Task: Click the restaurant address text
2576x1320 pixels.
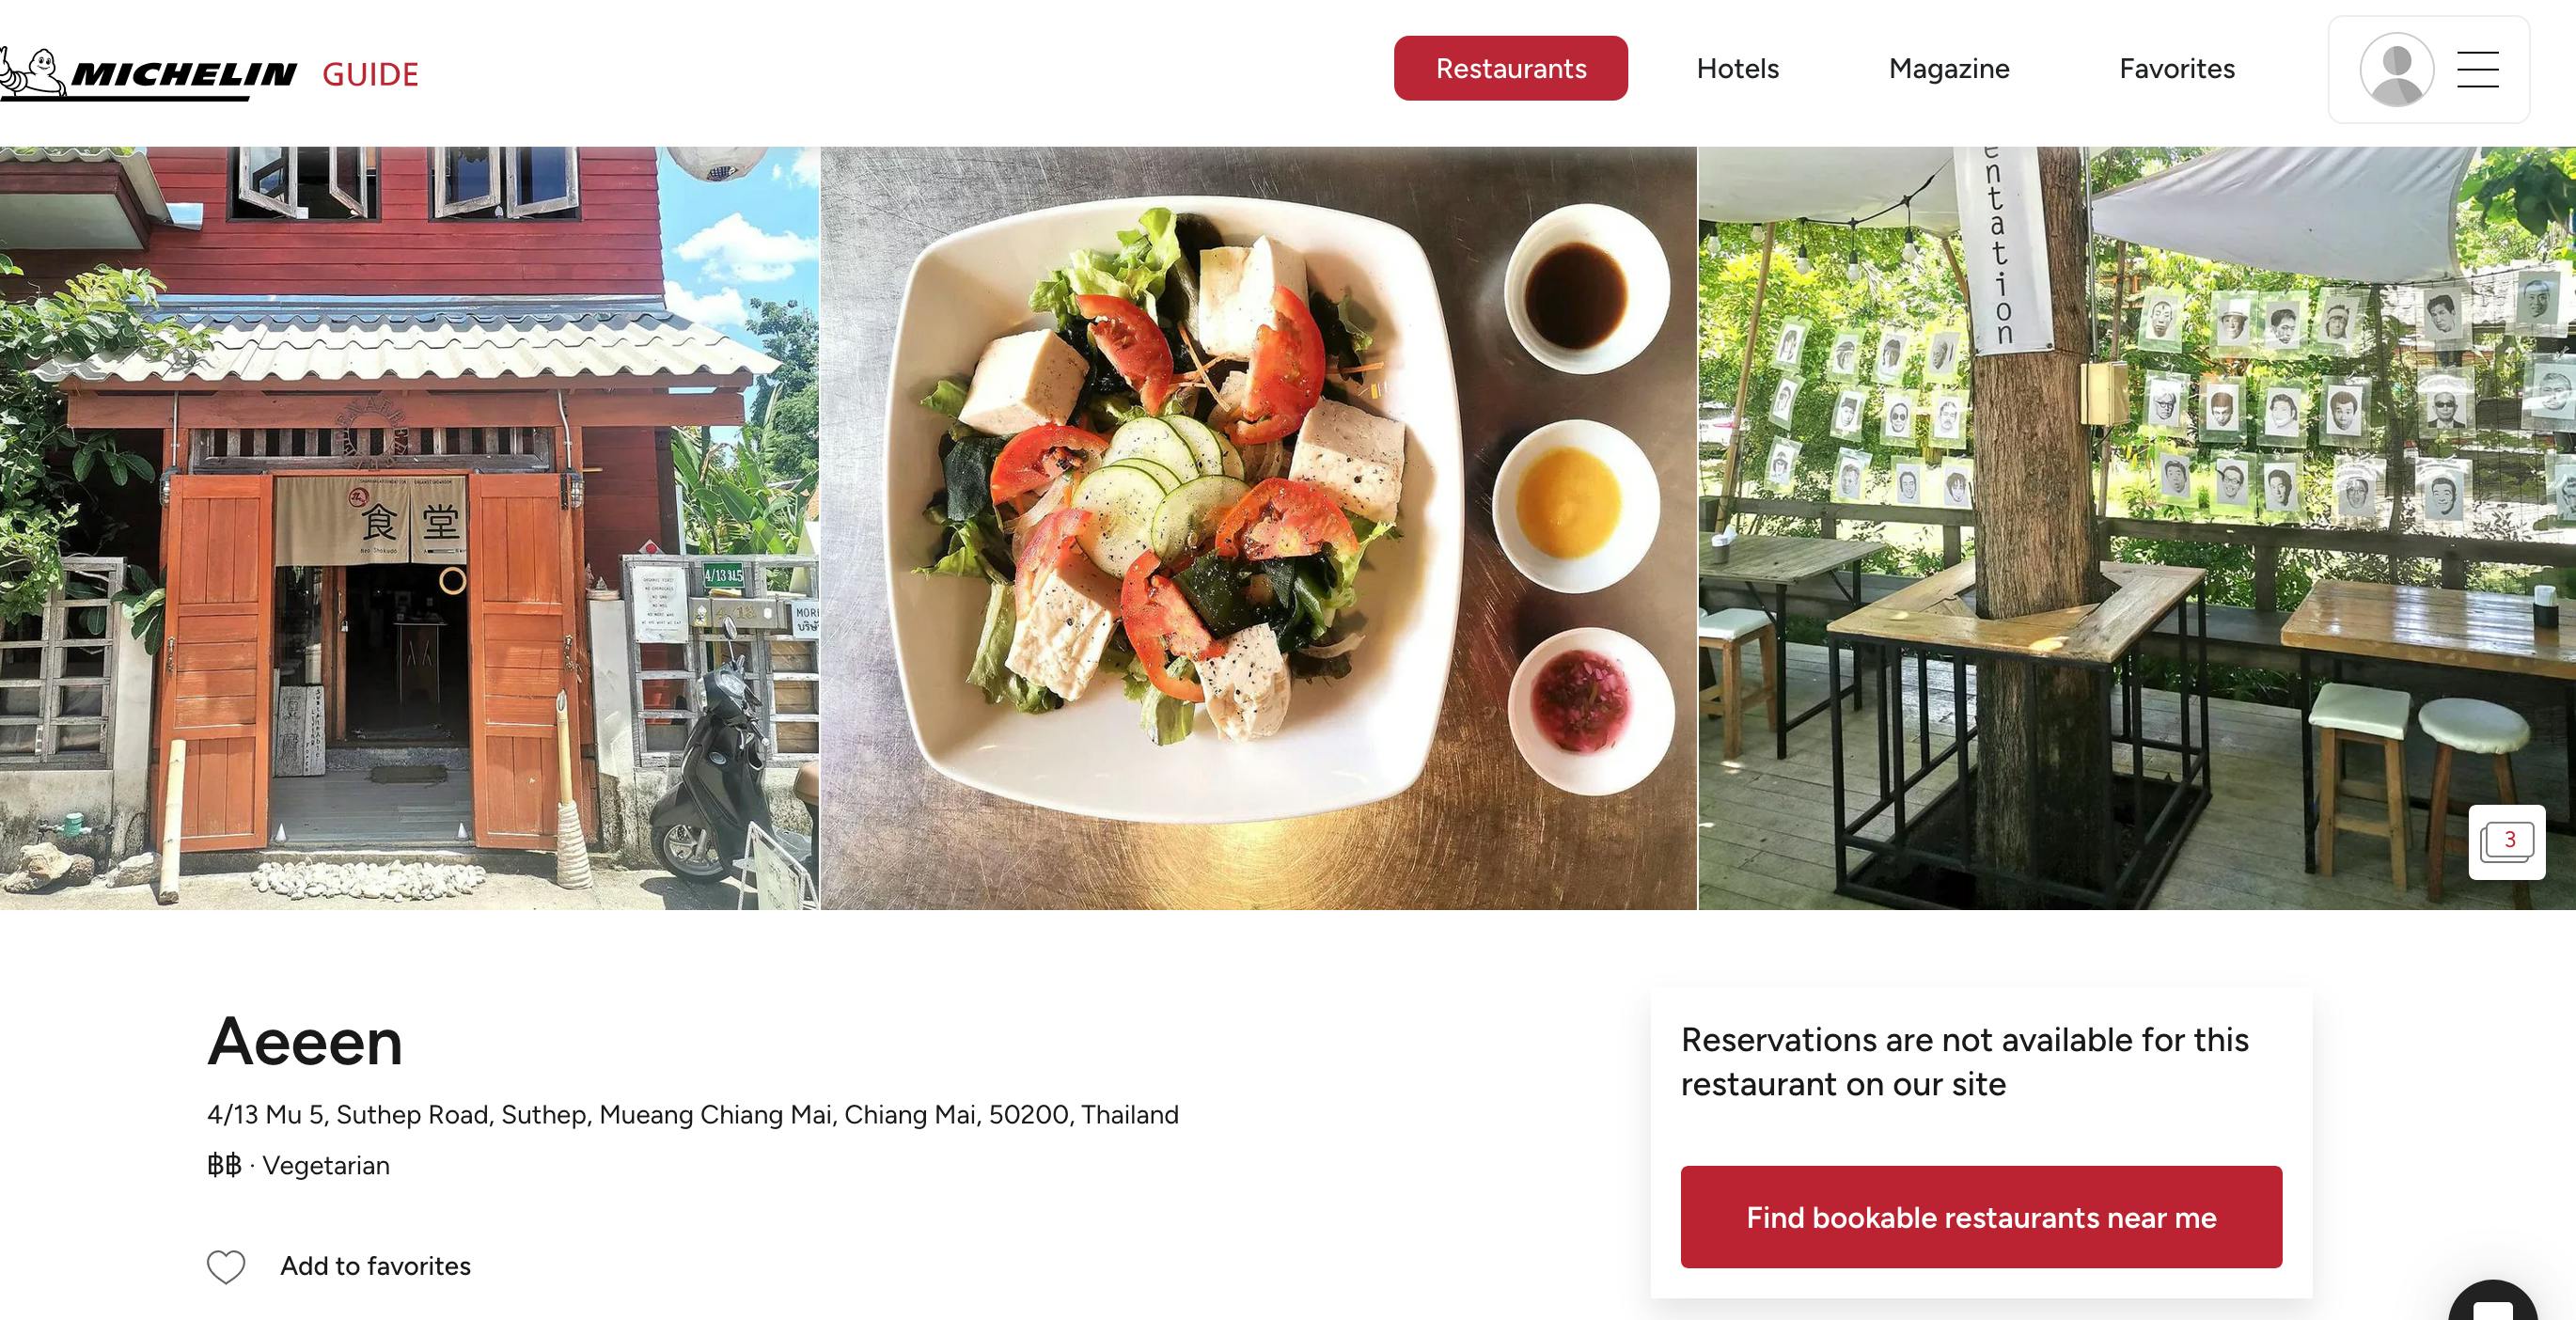Action: tap(693, 1115)
